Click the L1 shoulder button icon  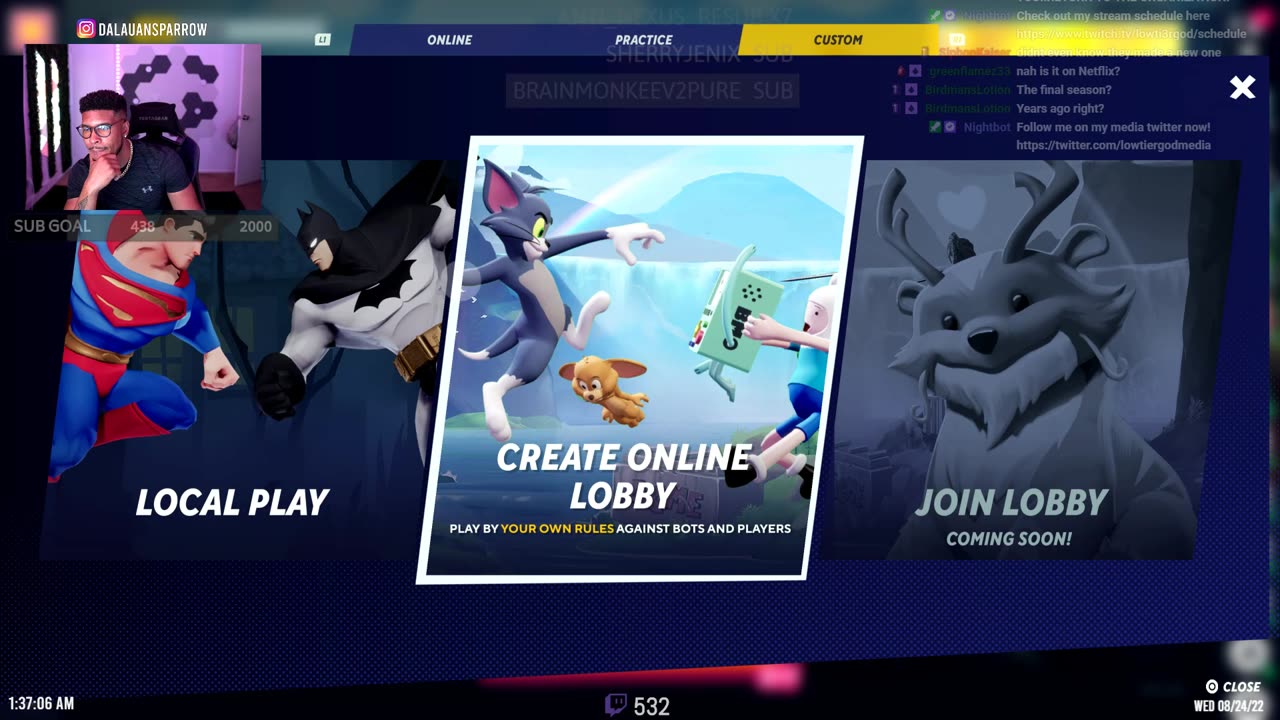pos(322,40)
